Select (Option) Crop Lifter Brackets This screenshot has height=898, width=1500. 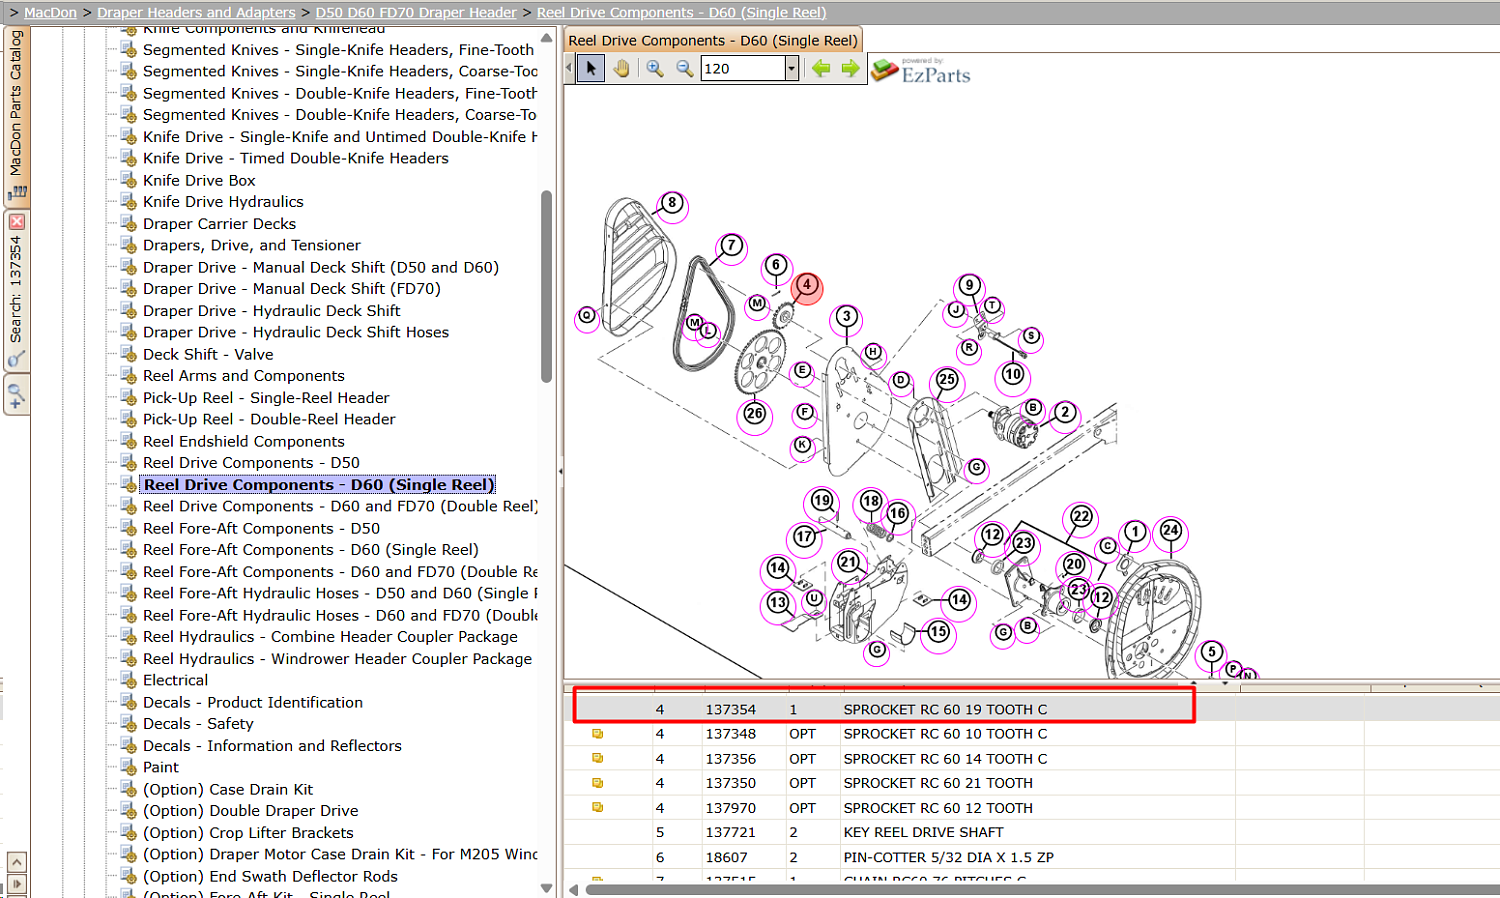tap(248, 833)
